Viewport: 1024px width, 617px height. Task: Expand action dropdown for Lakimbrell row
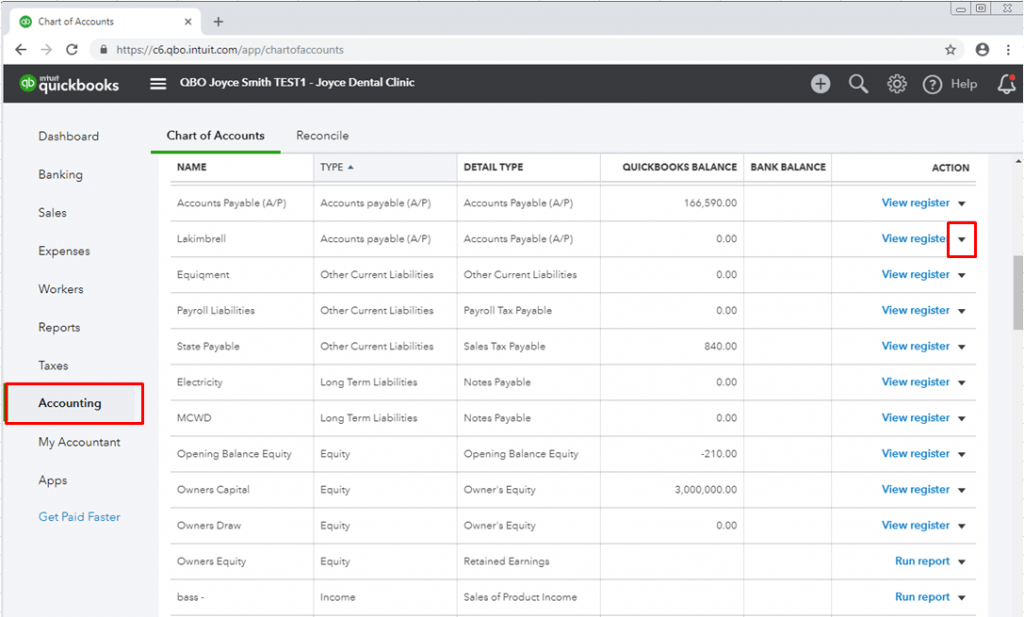[x=961, y=240]
